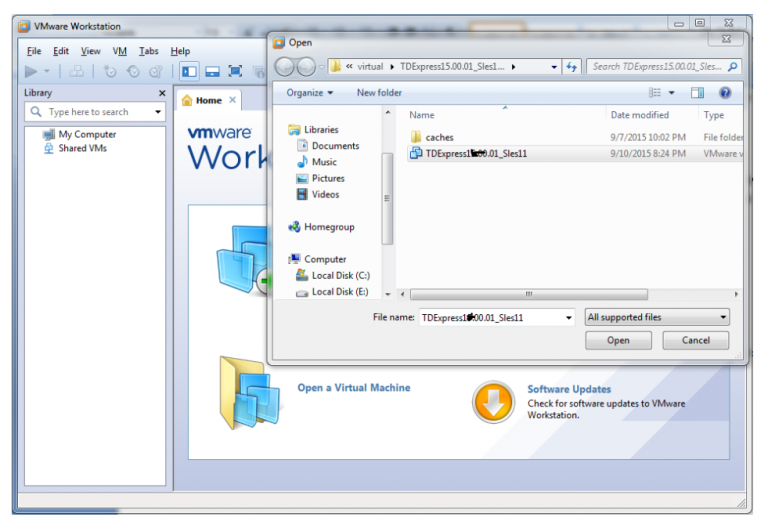
Task: Click the Cancel button in the dialog
Action: click(x=696, y=340)
